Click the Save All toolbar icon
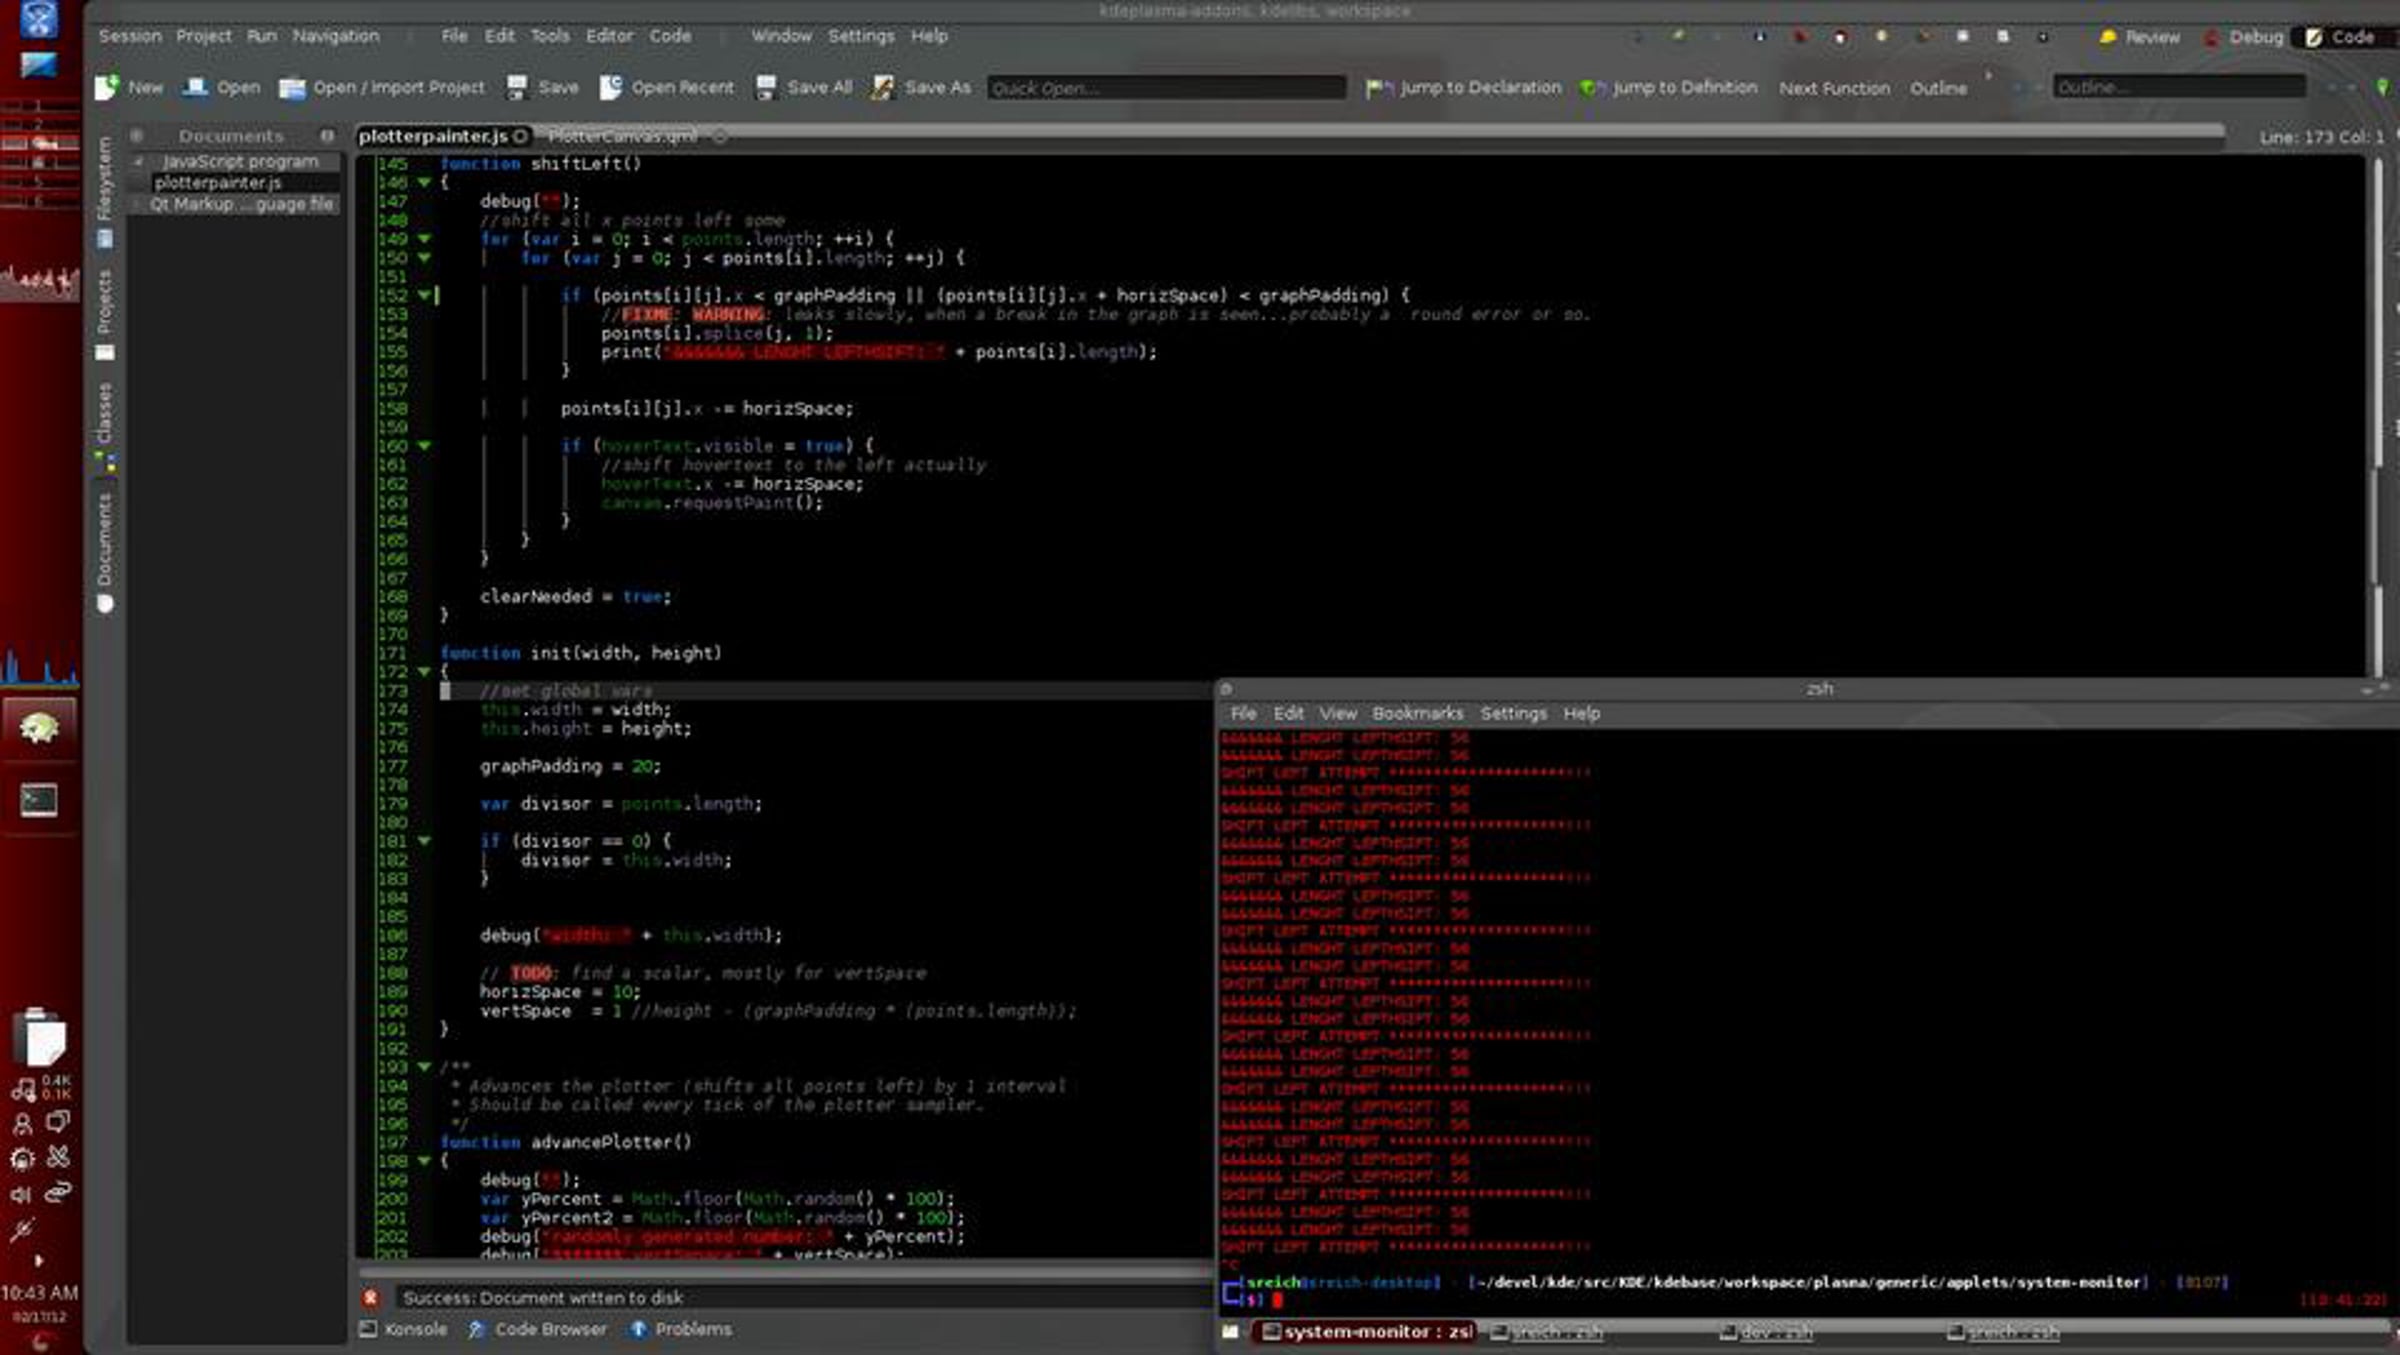2400x1355 pixels. pos(766,87)
